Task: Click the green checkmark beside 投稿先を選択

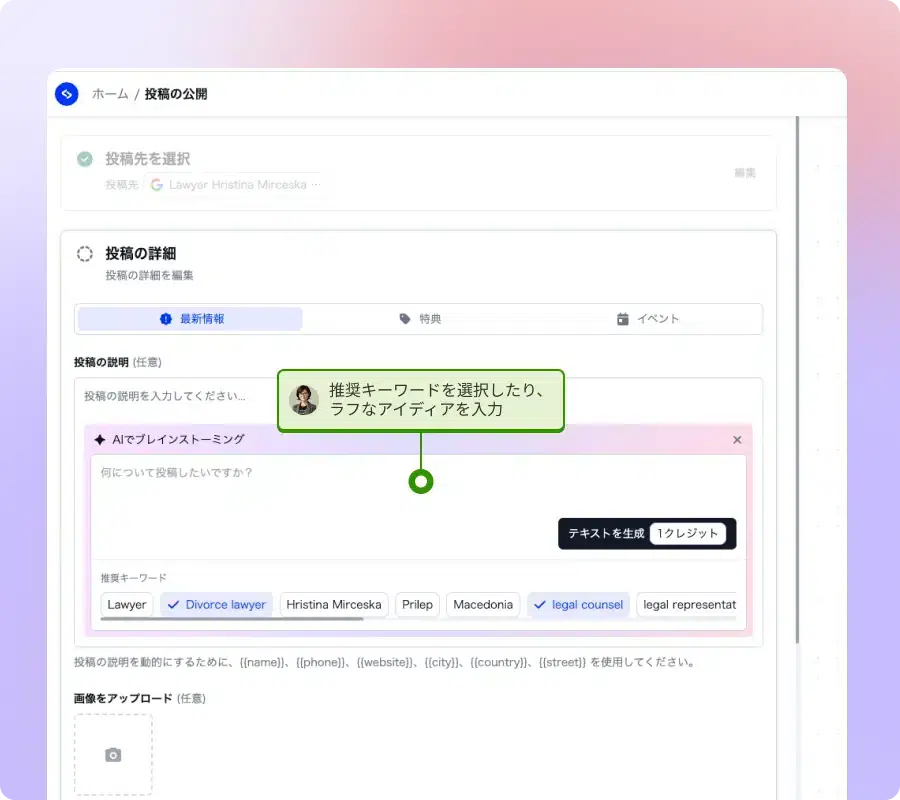Action: click(85, 159)
